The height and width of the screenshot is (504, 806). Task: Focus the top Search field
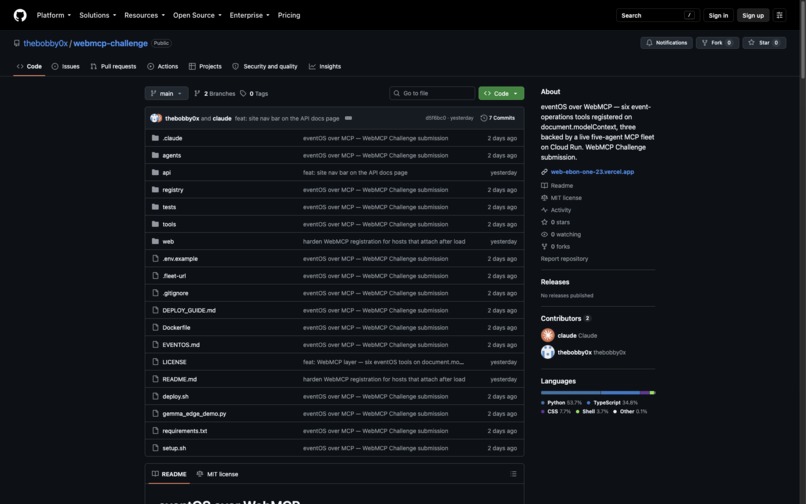tap(657, 15)
